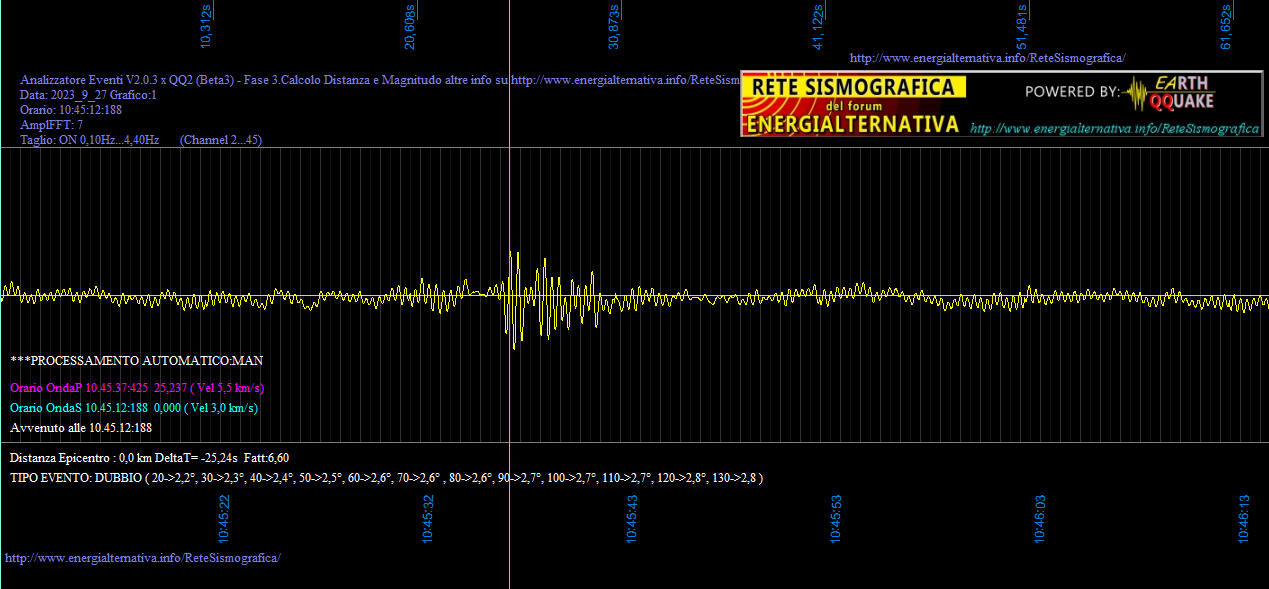Select the Orario: 10:45:12:188 header line
The height and width of the screenshot is (589, 1269).
[x=71, y=110]
